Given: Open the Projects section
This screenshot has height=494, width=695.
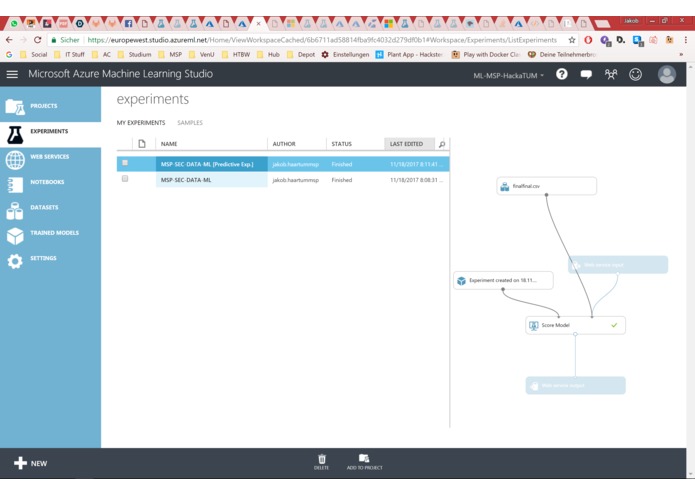Looking at the screenshot, I should coord(51,106).
